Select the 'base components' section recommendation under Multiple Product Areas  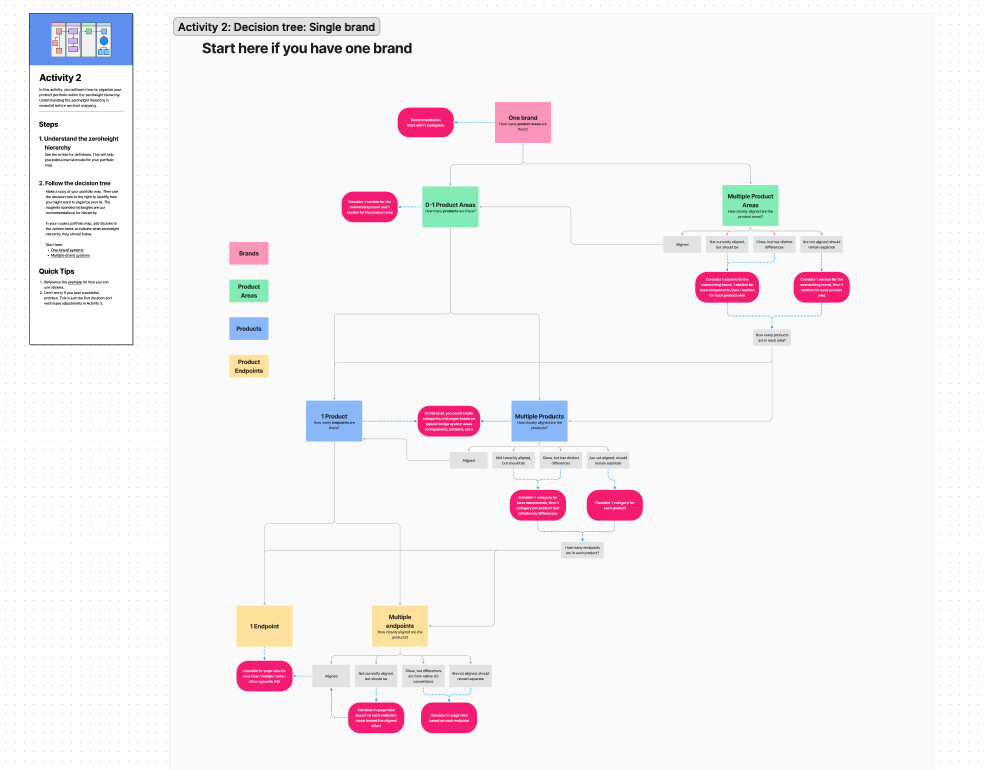pos(726,287)
